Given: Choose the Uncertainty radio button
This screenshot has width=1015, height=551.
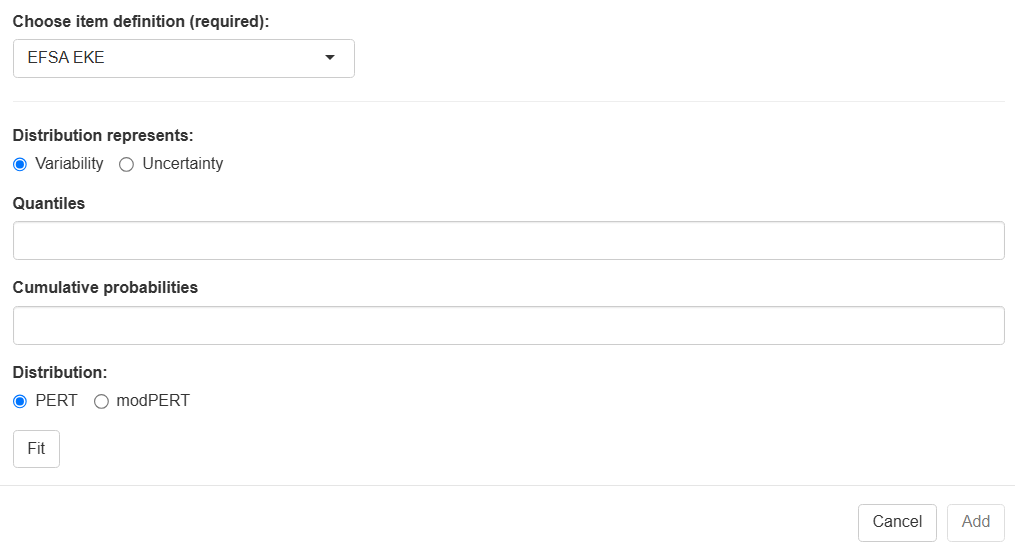Looking at the screenshot, I should pyautogui.click(x=126, y=164).
